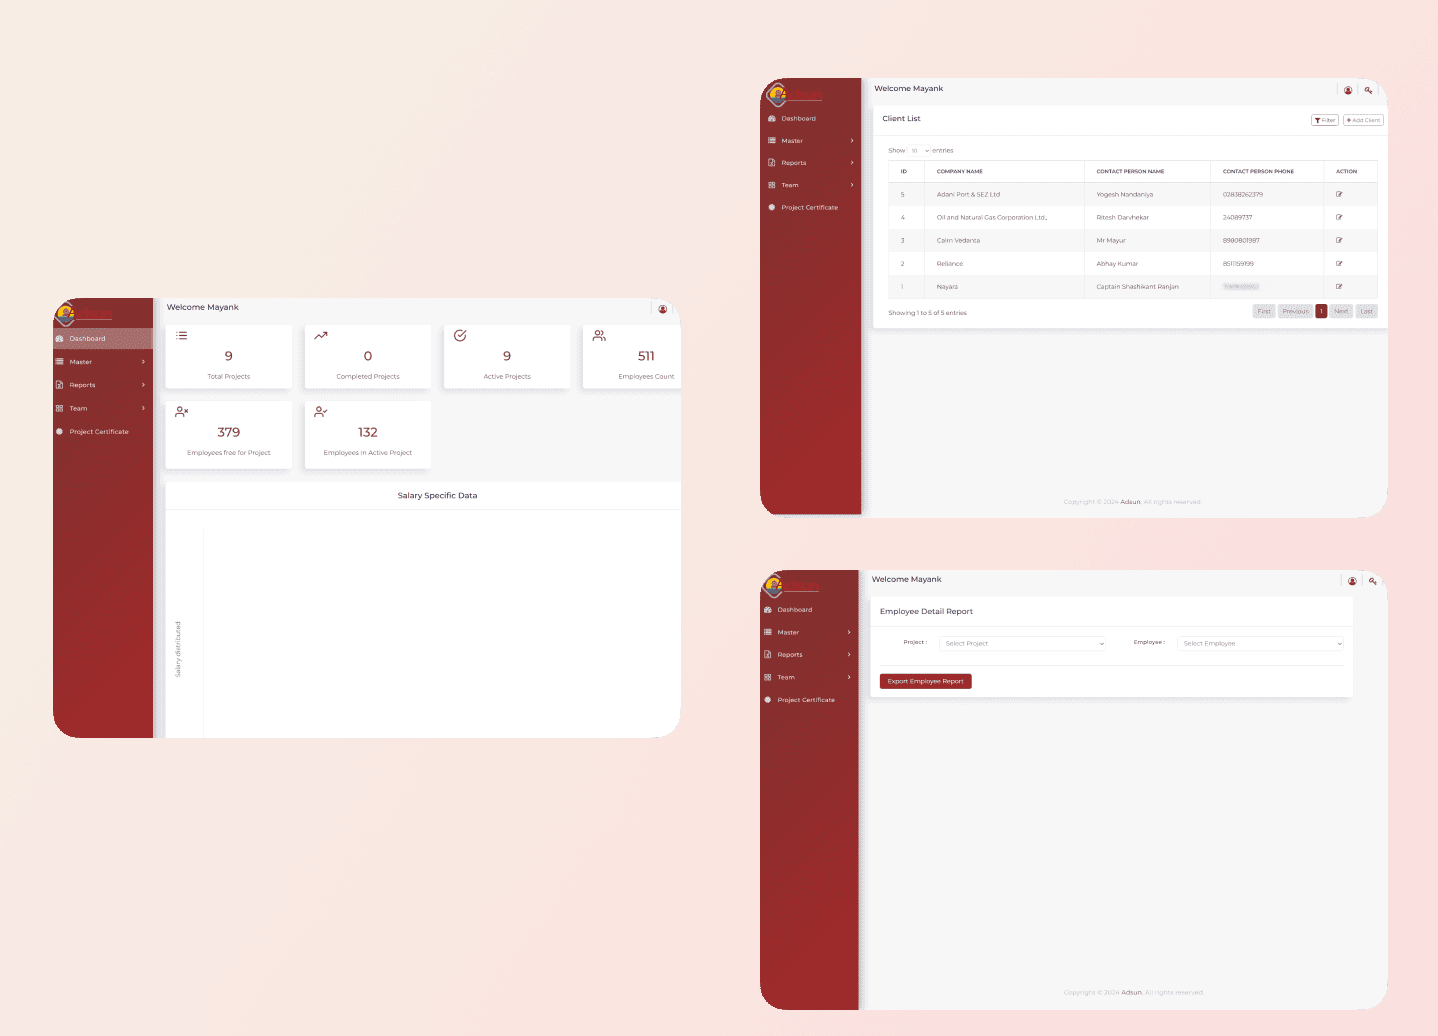Click the key icon in the Employee Detail Report header
The image size is (1438, 1036).
[1373, 581]
